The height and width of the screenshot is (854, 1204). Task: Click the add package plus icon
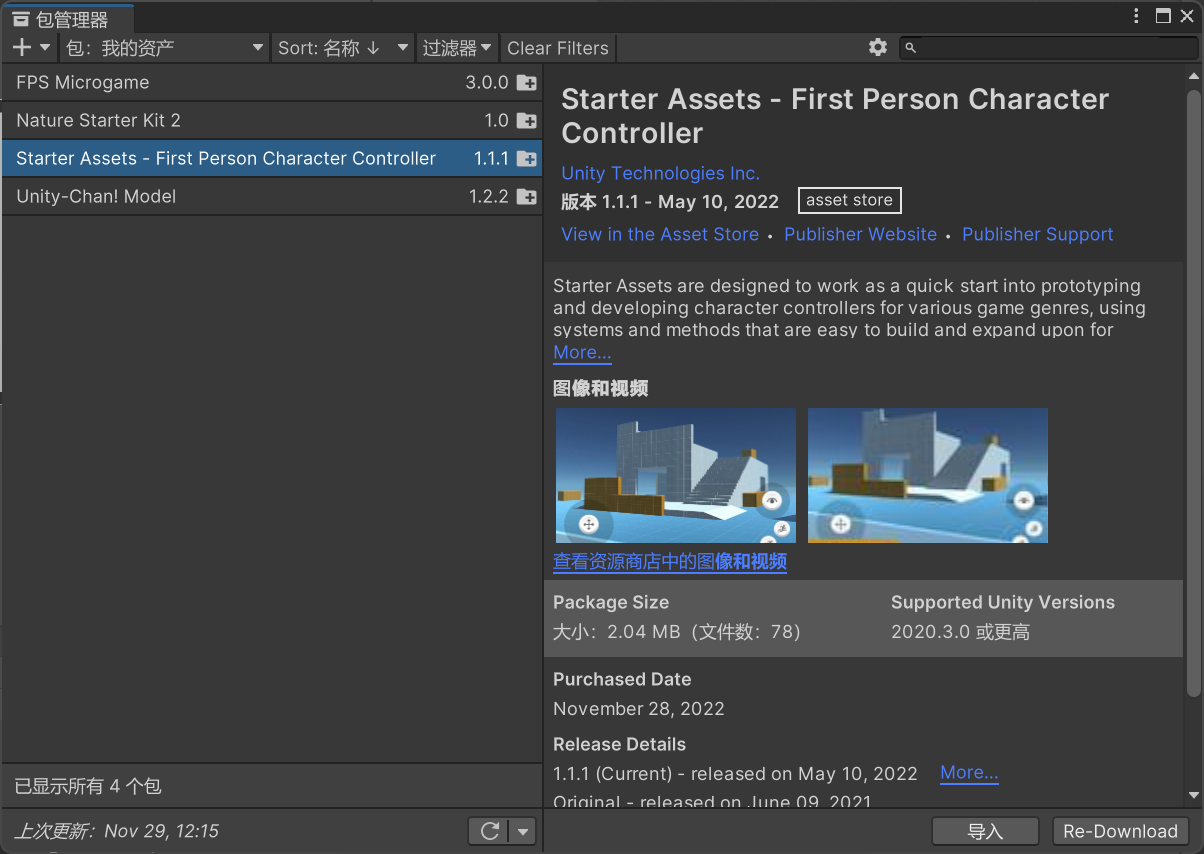point(23,47)
